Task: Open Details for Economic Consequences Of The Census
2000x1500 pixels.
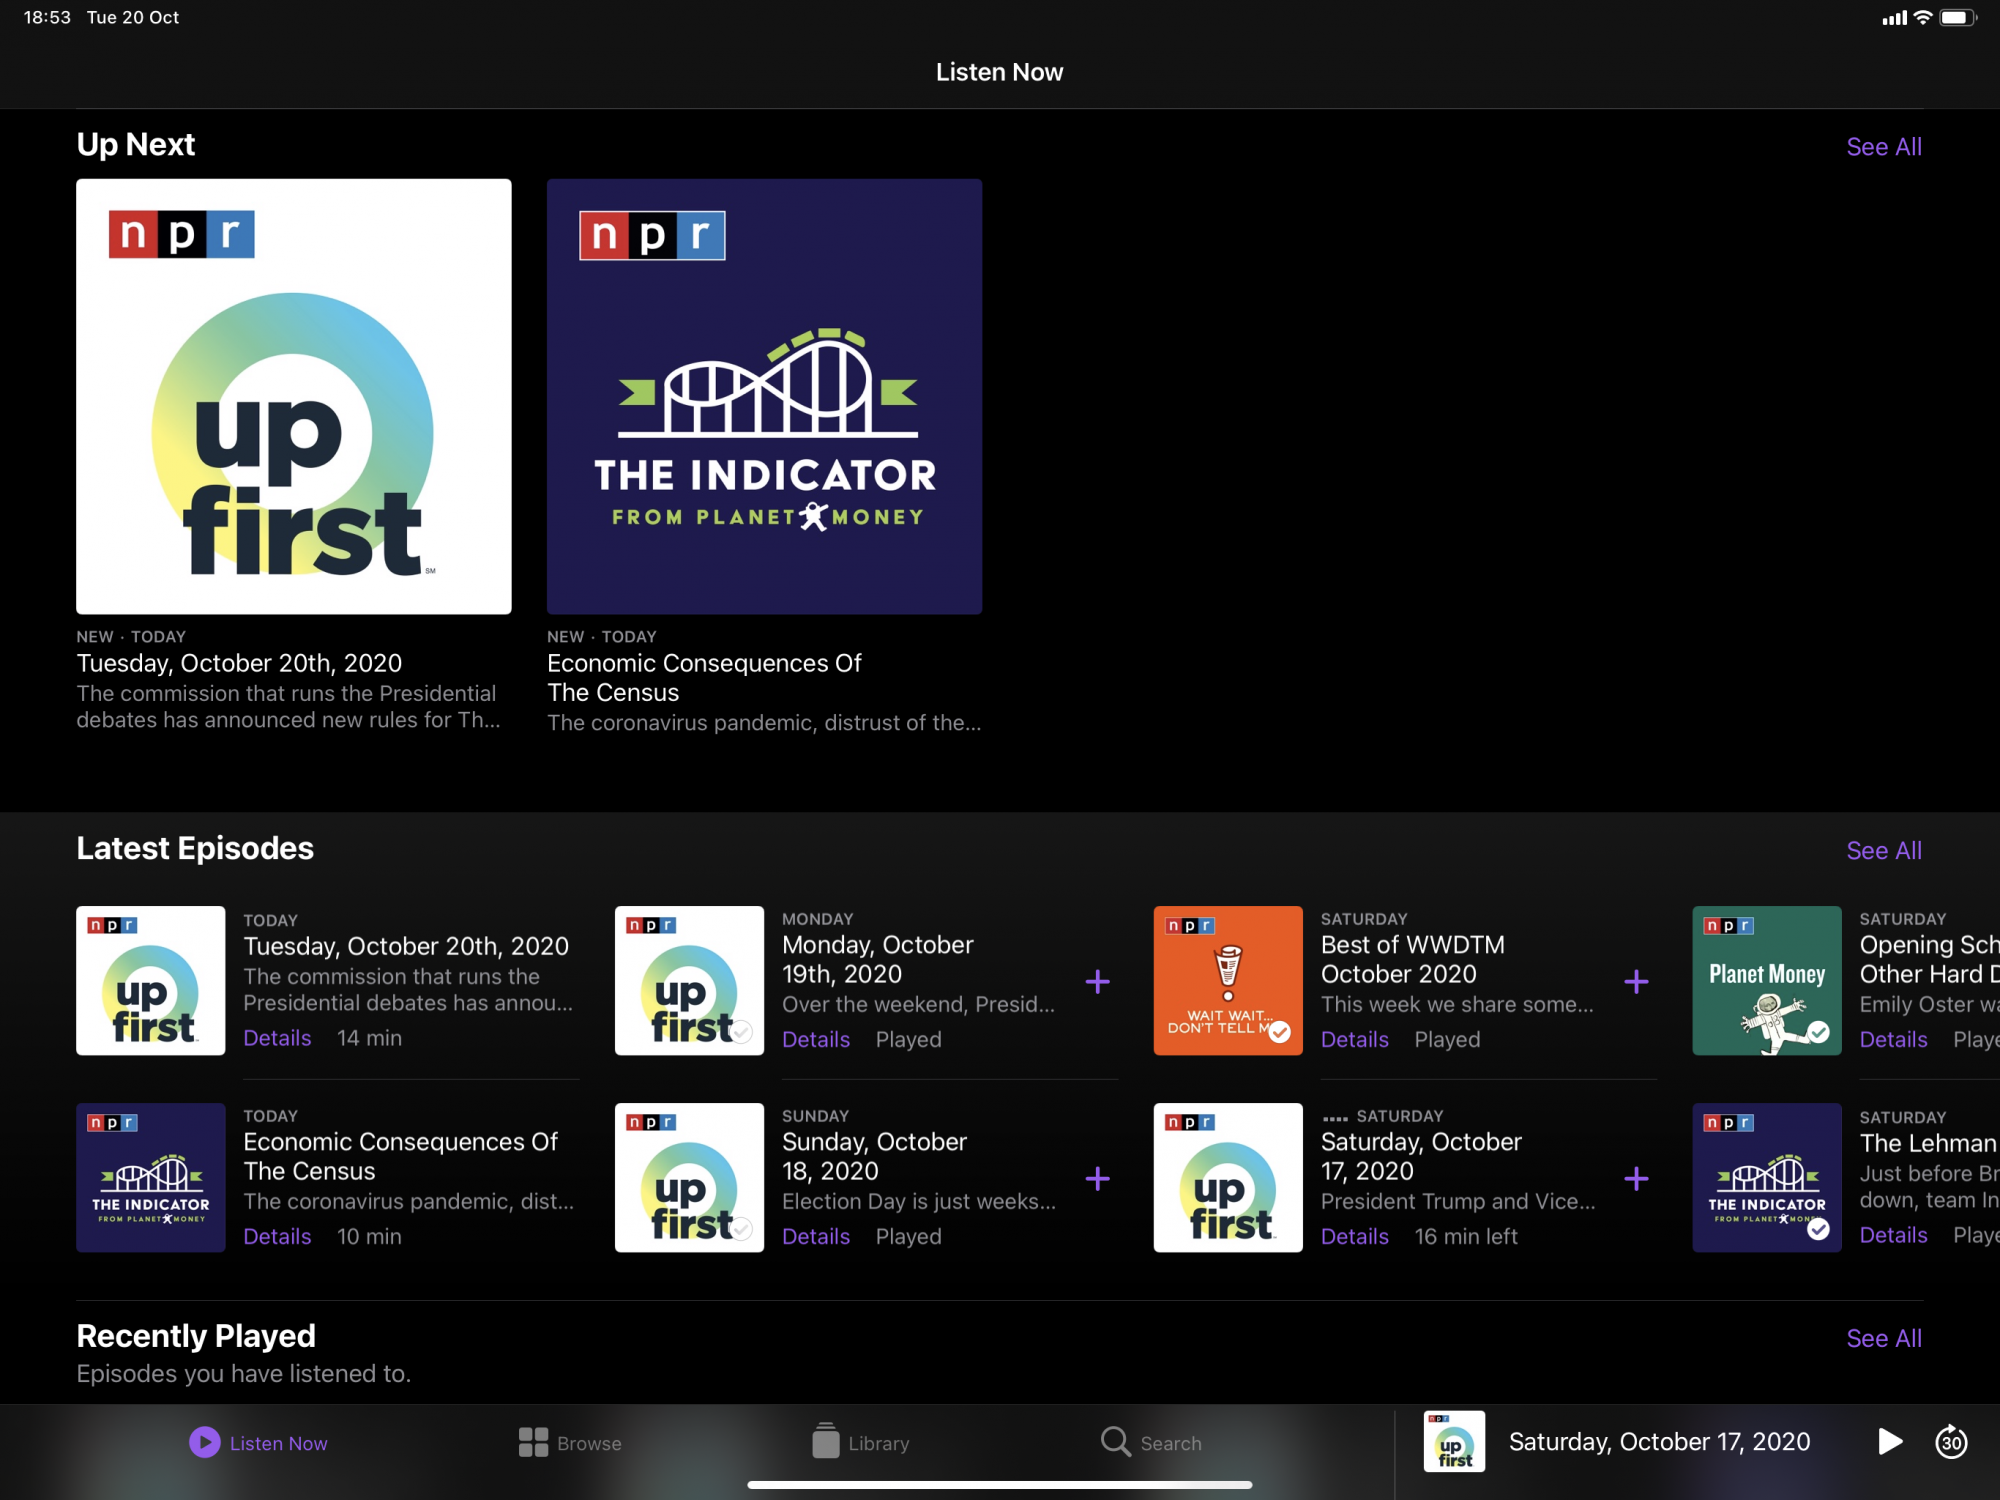Action: point(277,1237)
